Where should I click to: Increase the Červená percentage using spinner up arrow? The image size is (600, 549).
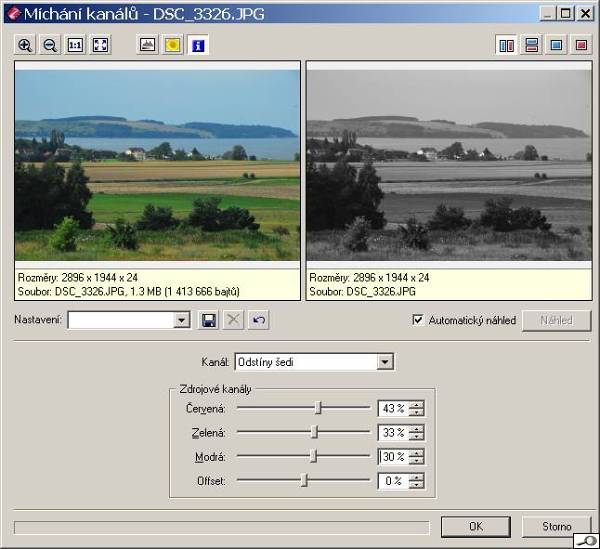coord(417,404)
